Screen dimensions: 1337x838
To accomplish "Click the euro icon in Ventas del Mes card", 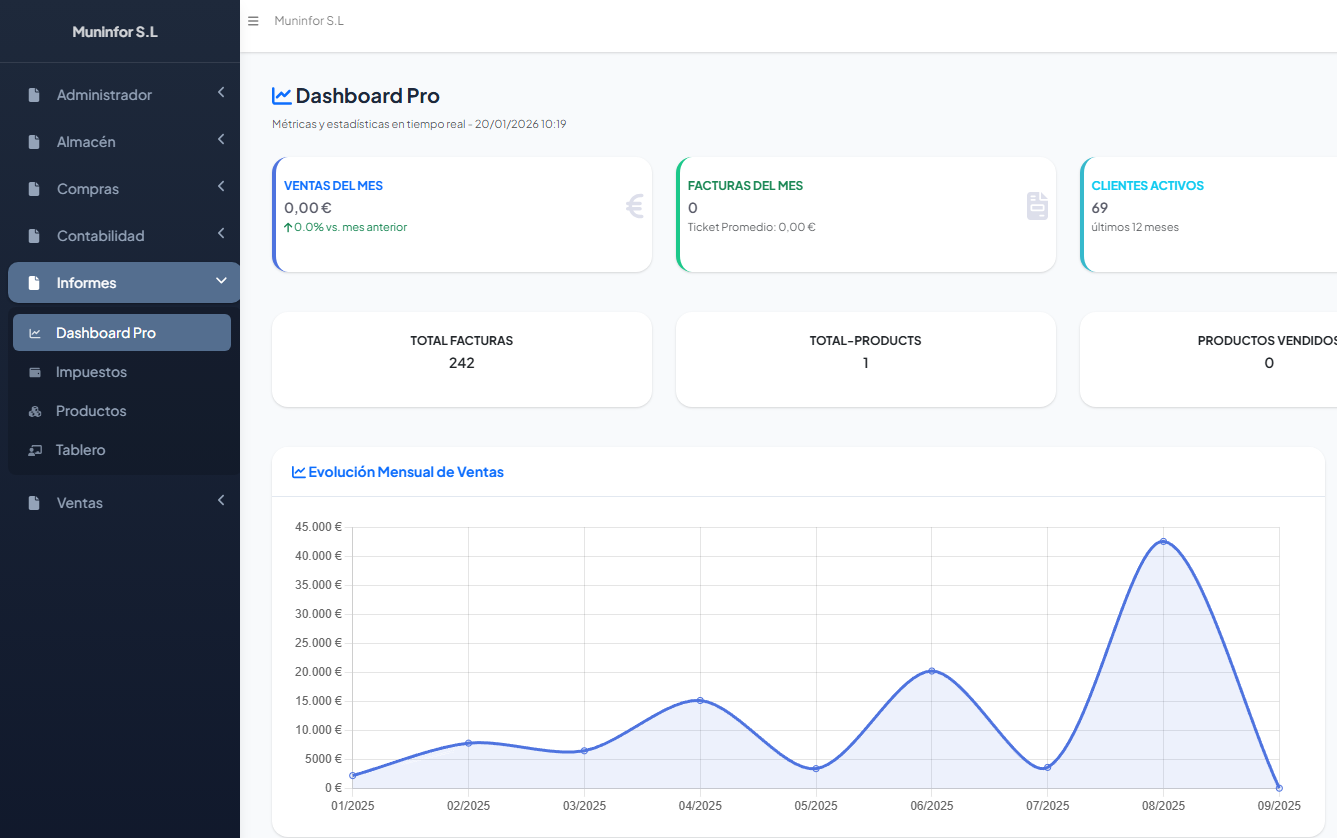I will [634, 207].
